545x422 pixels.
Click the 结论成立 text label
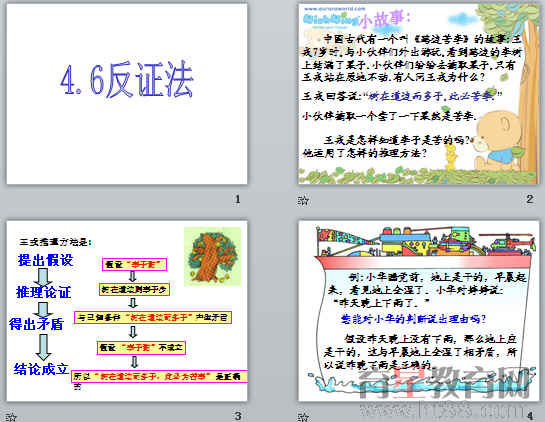(x=41, y=369)
